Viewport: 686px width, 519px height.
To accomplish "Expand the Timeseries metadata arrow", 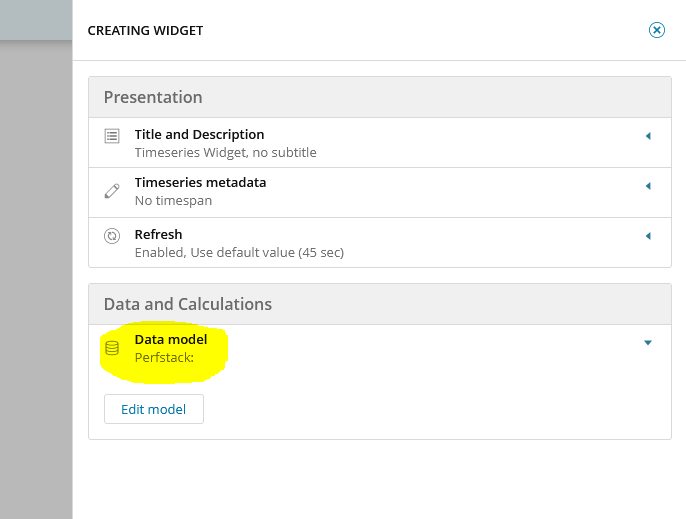I will 648,186.
